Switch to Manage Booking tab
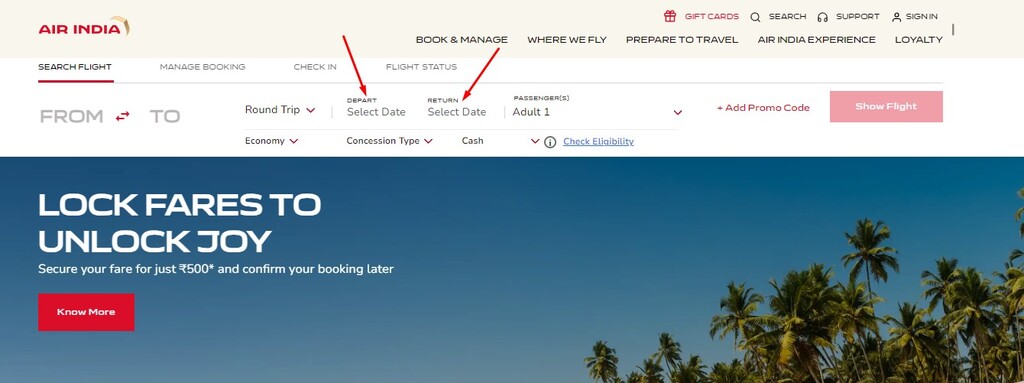The image size is (1024, 383). pyautogui.click(x=202, y=67)
